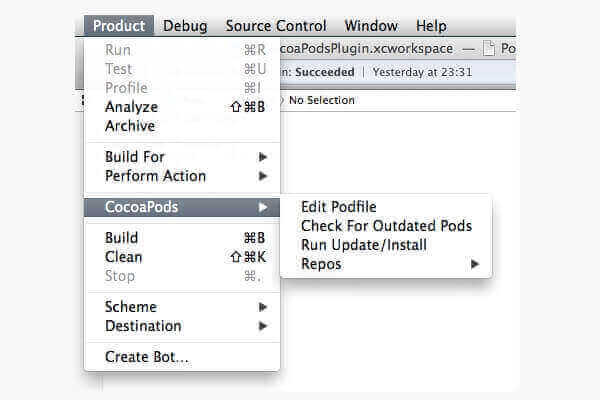Expand the Build For submenu
This screenshot has width=600, height=400.
pos(135,157)
